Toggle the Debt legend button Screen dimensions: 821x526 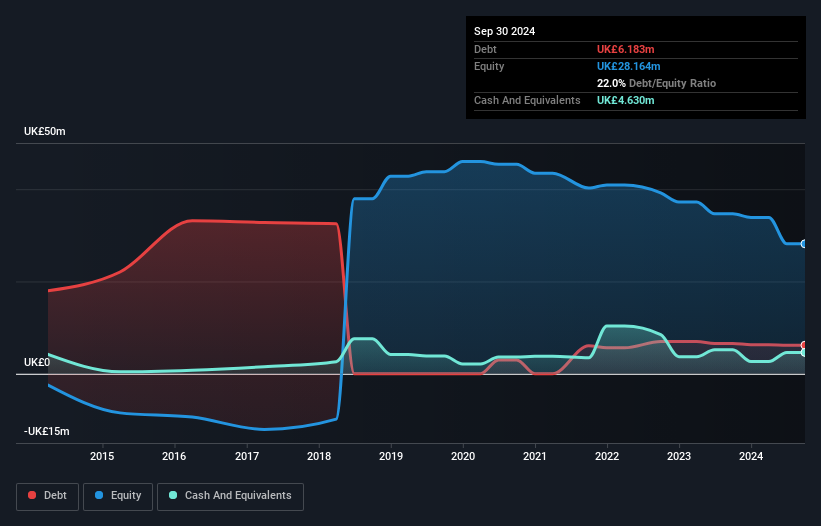[48, 496]
